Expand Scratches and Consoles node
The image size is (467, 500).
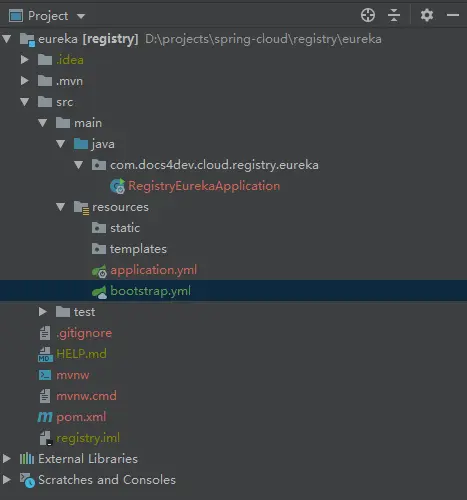(x=6, y=480)
